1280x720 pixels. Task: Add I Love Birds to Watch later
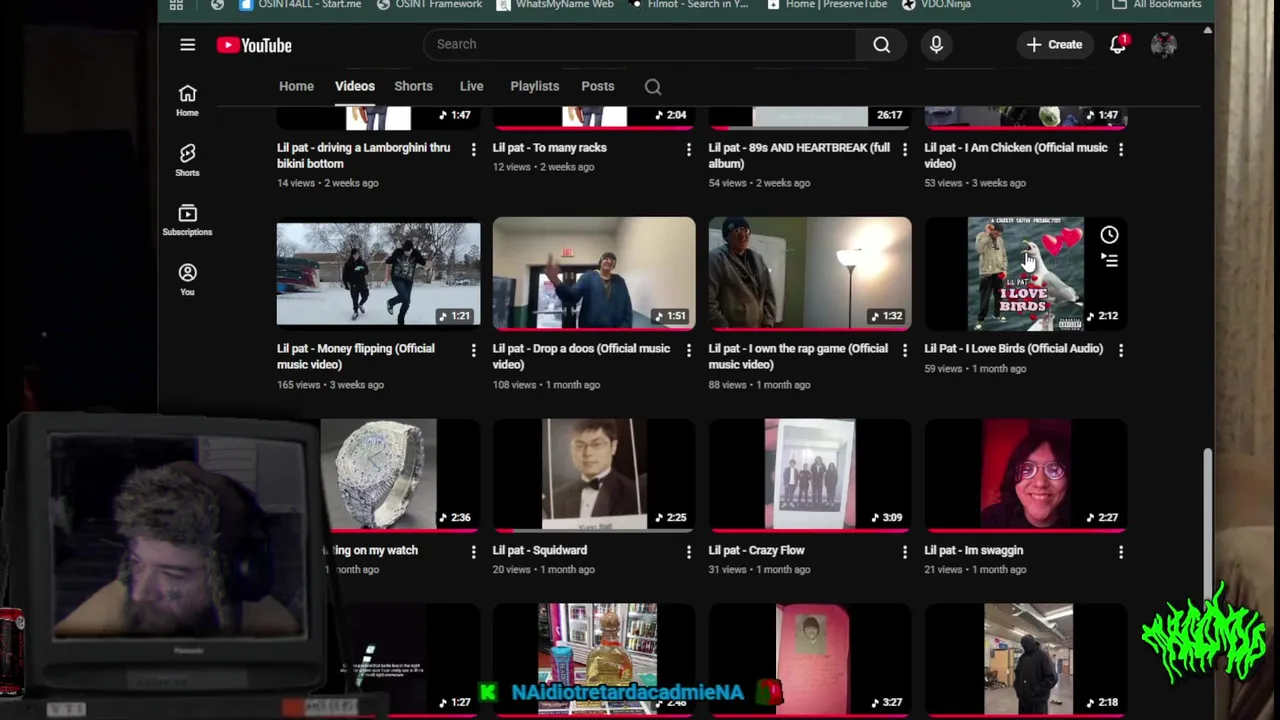click(x=1109, y=235)
